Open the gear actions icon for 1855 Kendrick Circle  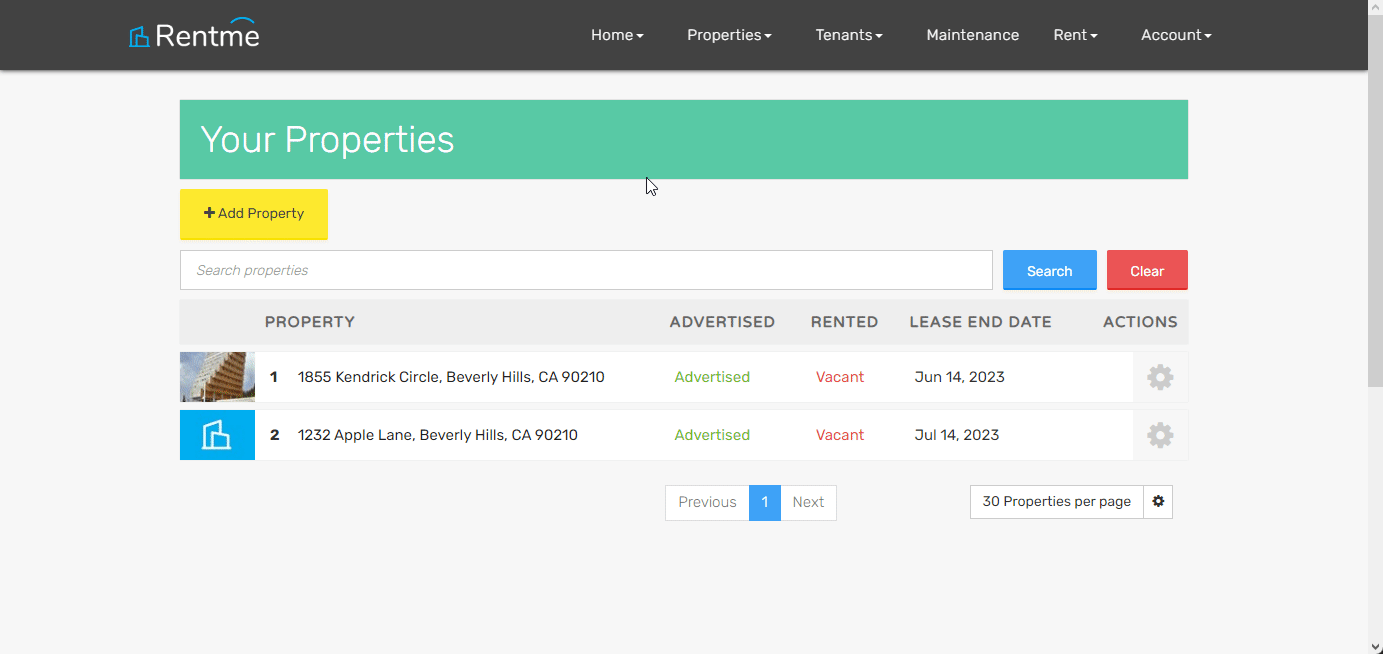[x=1159, y=377]
